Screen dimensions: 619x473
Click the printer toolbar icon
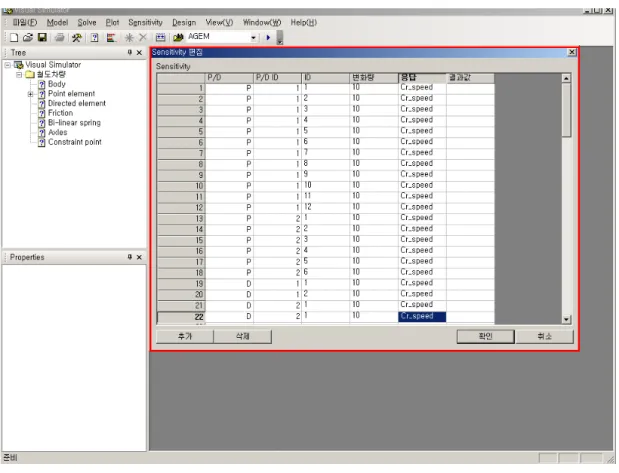[59, 38]
